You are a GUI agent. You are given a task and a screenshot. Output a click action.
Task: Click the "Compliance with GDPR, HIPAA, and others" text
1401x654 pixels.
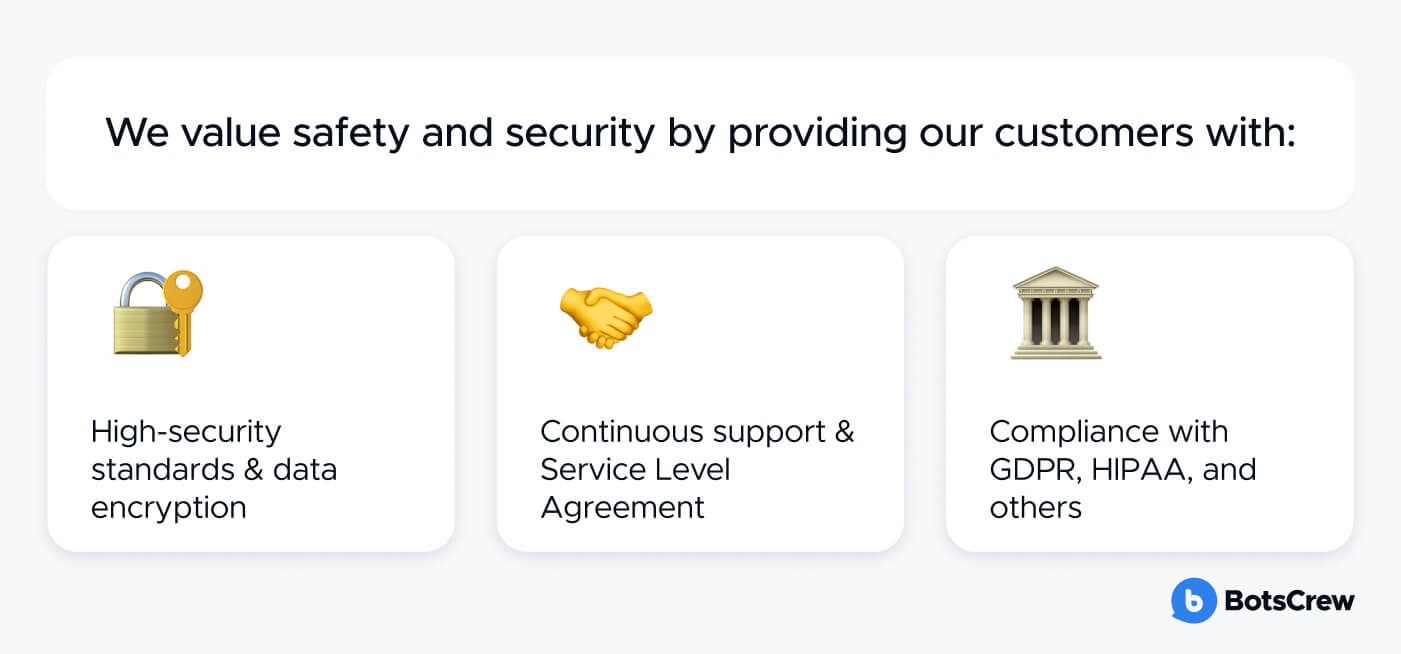[x=1123, y=469]
